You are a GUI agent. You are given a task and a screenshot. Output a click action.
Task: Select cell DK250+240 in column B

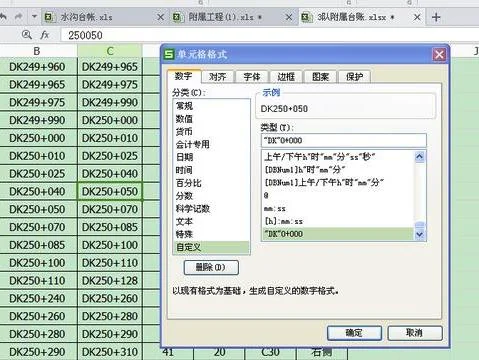pyautogui.click(x=38, y=298)
